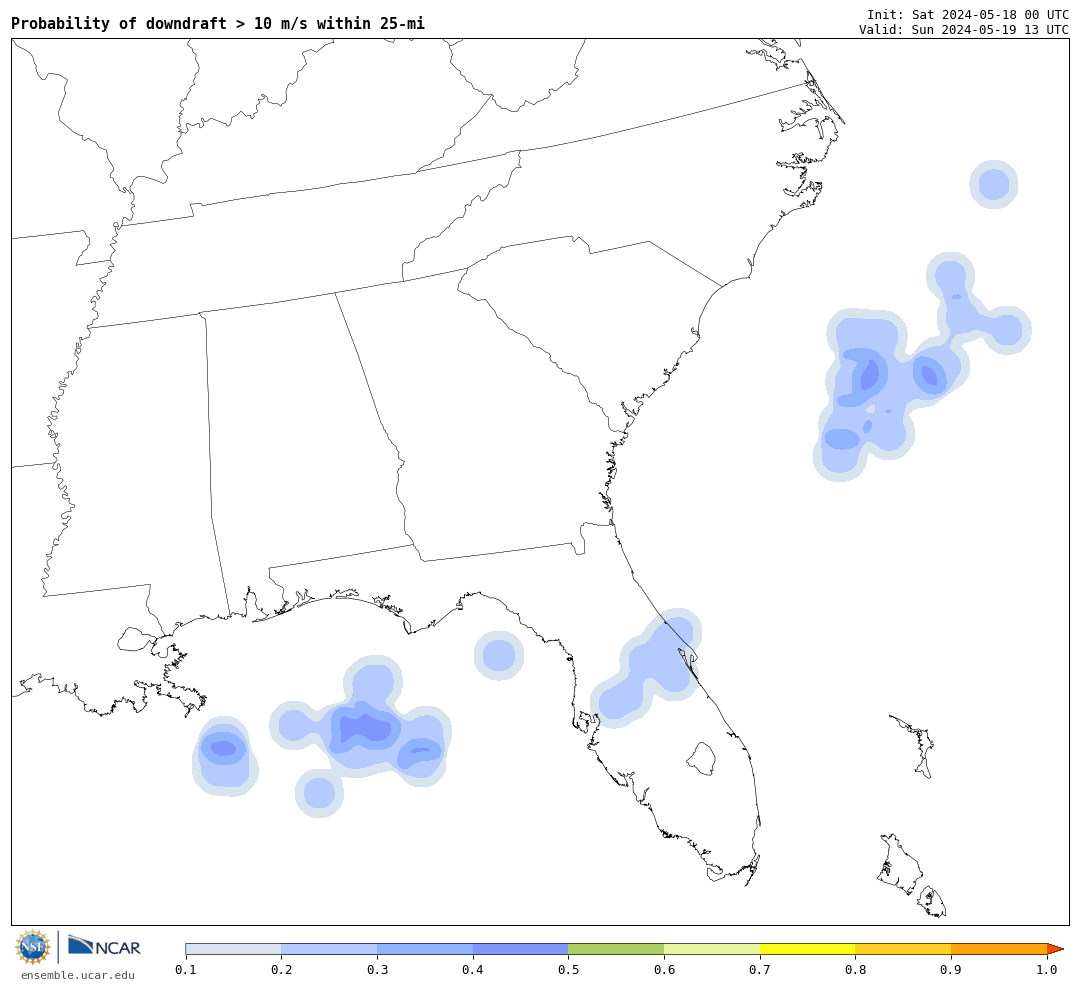This screenshot has height=988, width=1080.
Task: Click the 0.2–0.3 pale blue colorbar segment
Action: click(329, 949)
